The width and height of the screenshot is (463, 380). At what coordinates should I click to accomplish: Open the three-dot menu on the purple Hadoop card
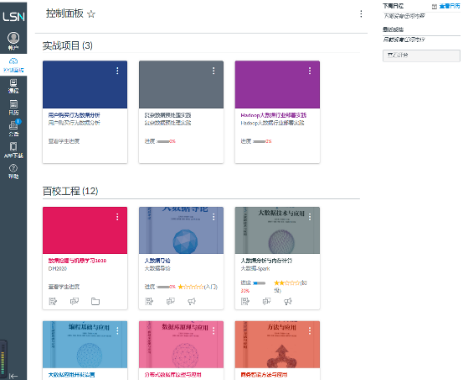coord(310,70)
